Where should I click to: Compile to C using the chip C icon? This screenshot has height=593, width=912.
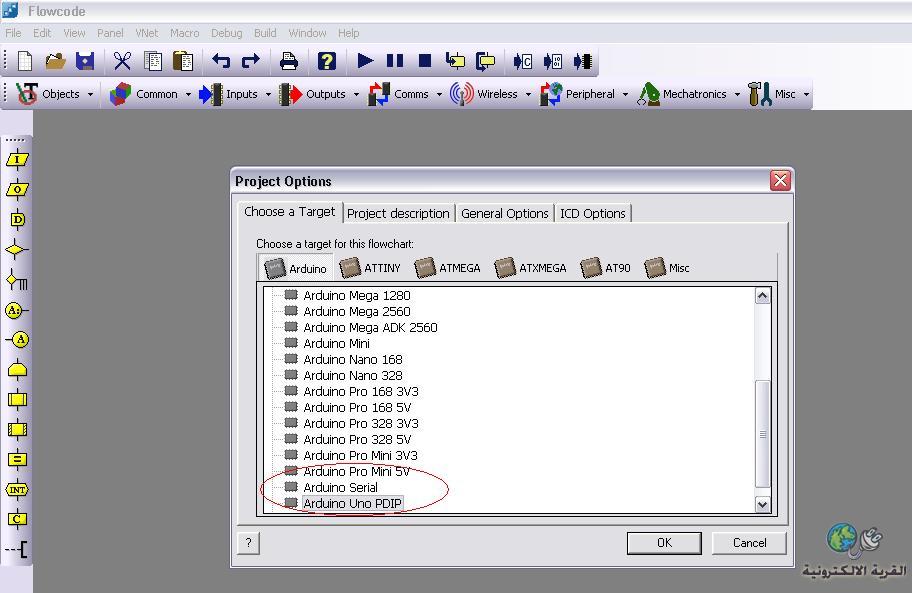(x=523, y=60)
